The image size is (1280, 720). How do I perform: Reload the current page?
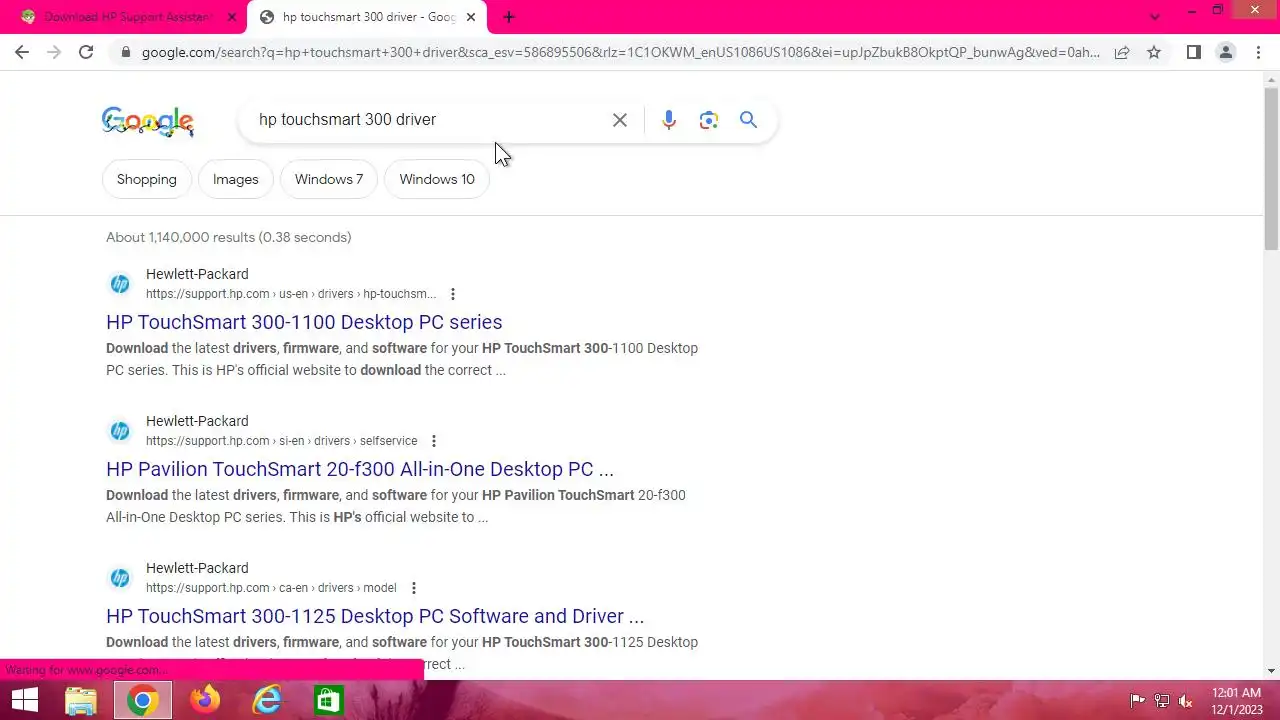click(86, 52)
